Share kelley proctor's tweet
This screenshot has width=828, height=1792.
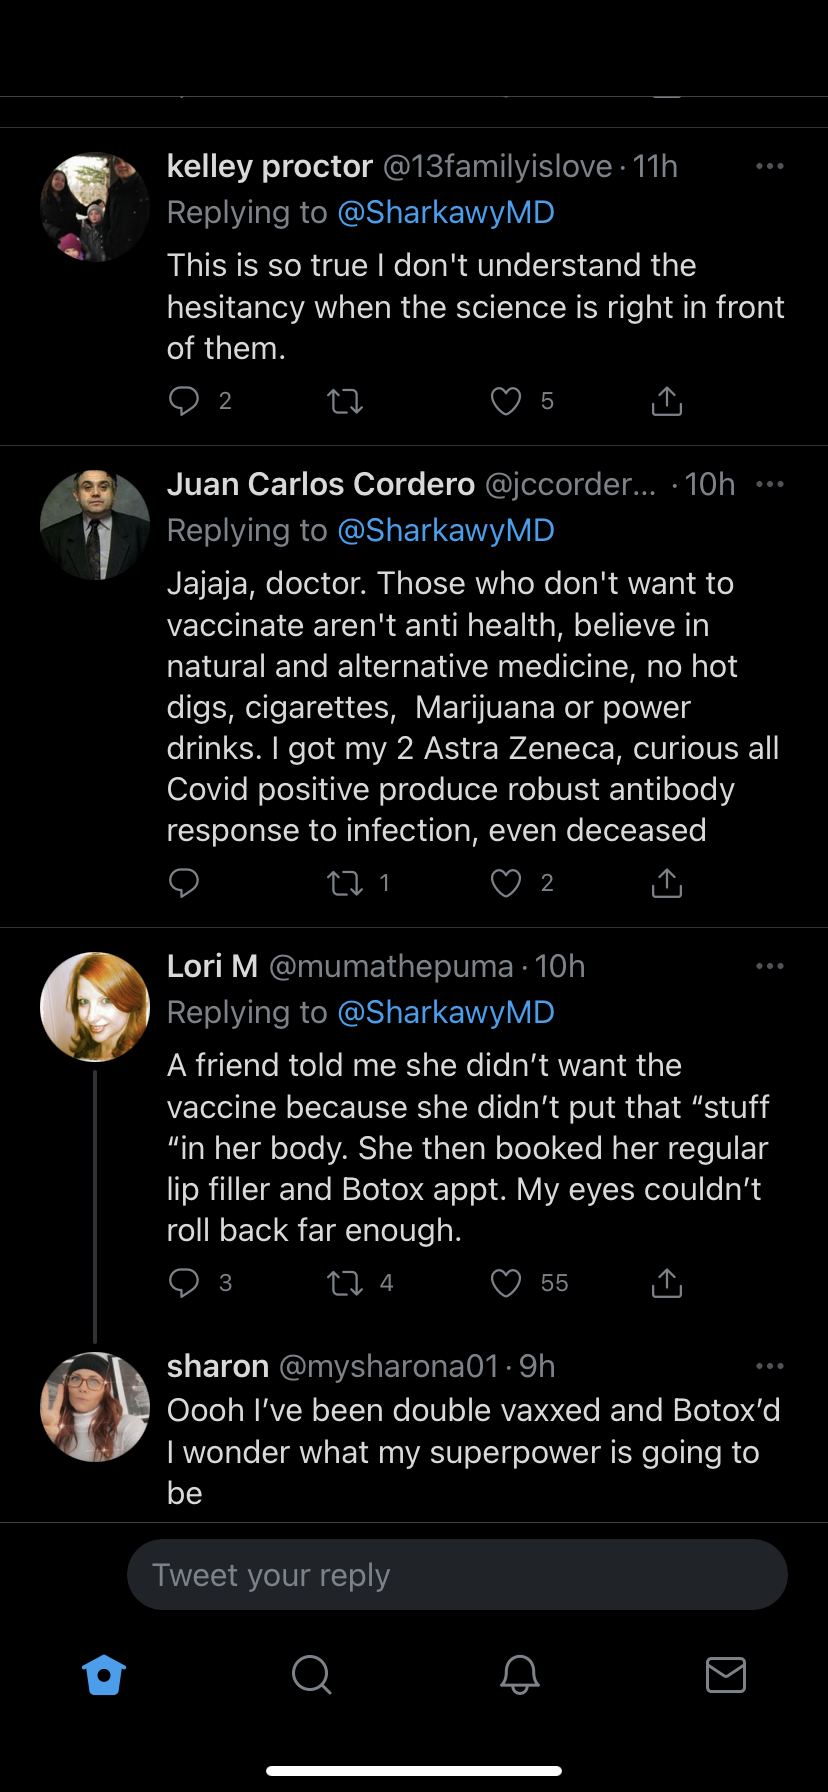667,402
